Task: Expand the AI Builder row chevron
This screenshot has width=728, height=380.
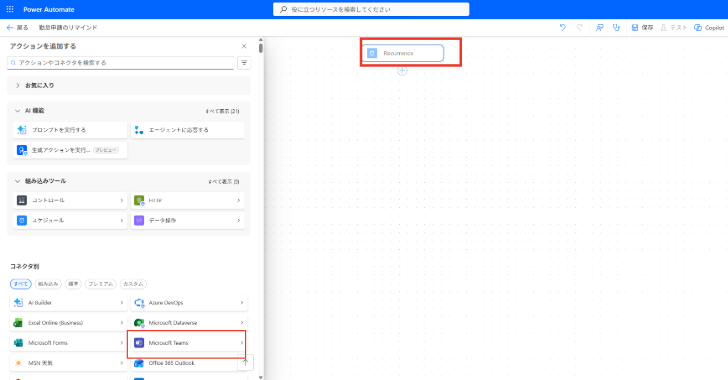Action: (x=122, y=302)
